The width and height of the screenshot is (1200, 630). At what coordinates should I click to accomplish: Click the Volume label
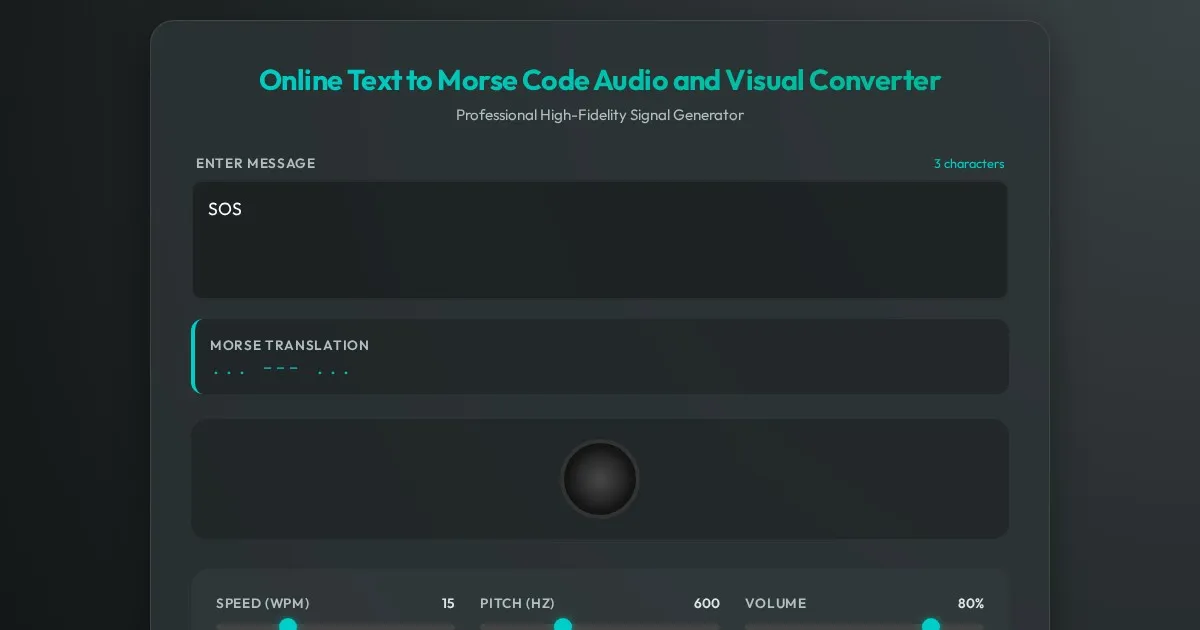[775, 603]
